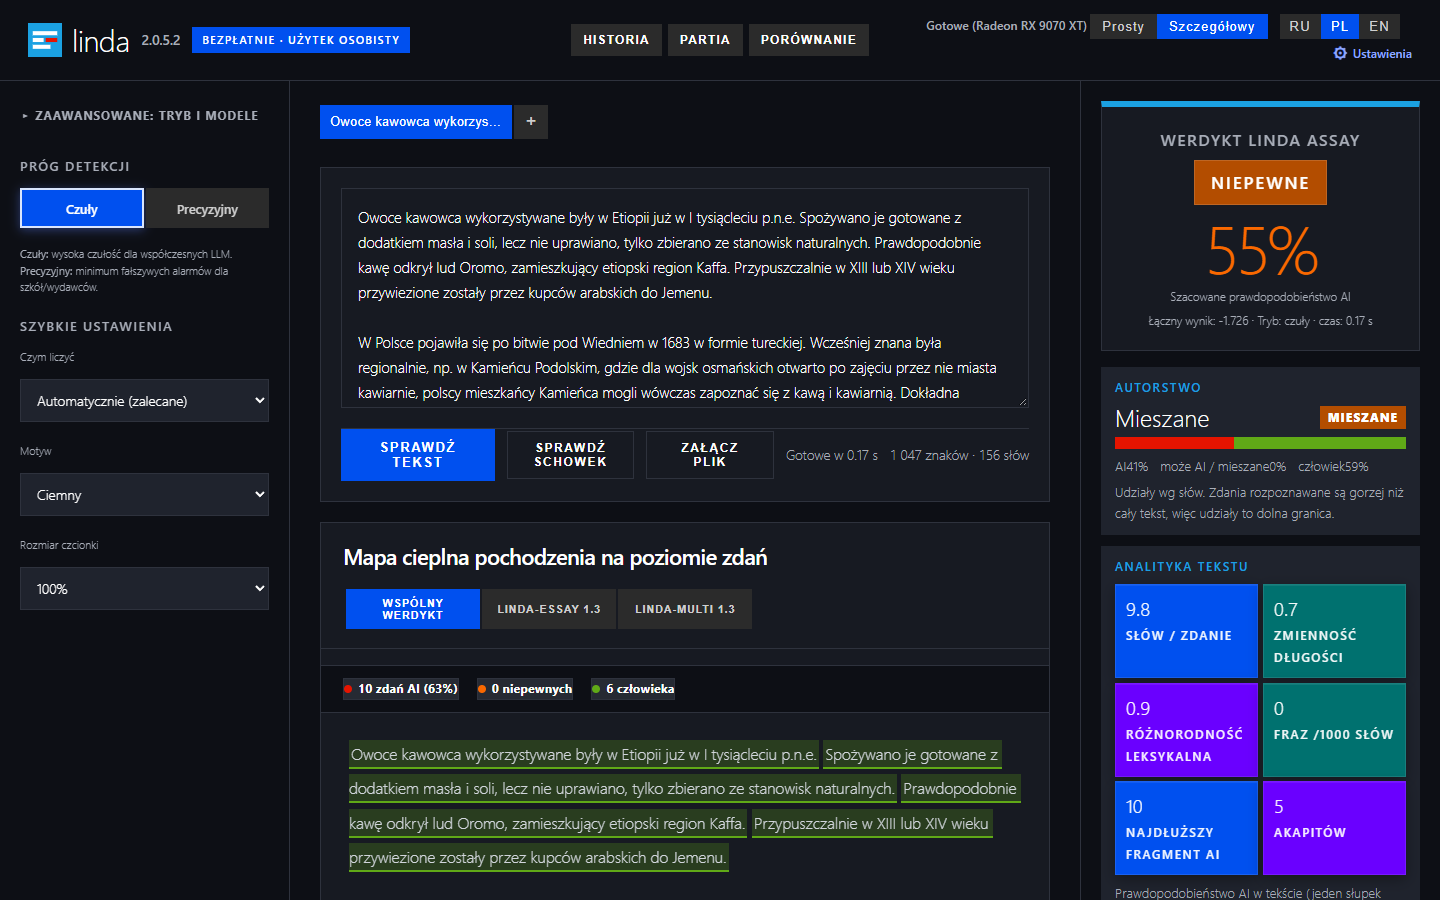Select PL interface language
Viewport: 1440px width, 900px height.
pyautogui.click(x=1340, y=27)
